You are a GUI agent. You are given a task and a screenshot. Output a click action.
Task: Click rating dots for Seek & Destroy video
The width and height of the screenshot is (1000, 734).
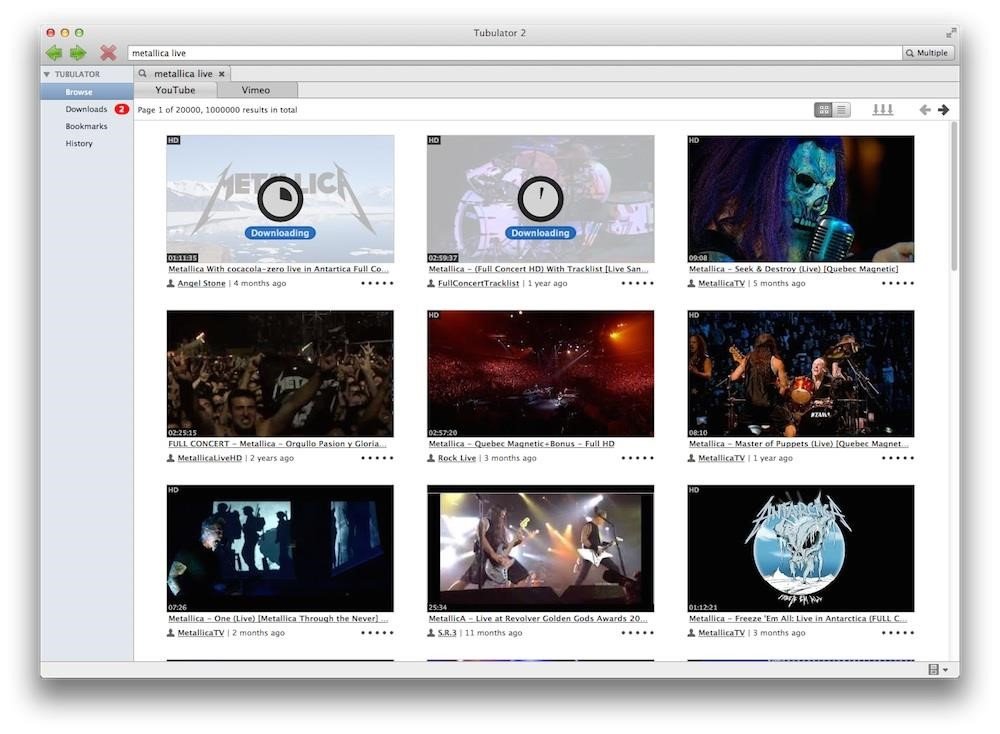click(x=898, y=283)
